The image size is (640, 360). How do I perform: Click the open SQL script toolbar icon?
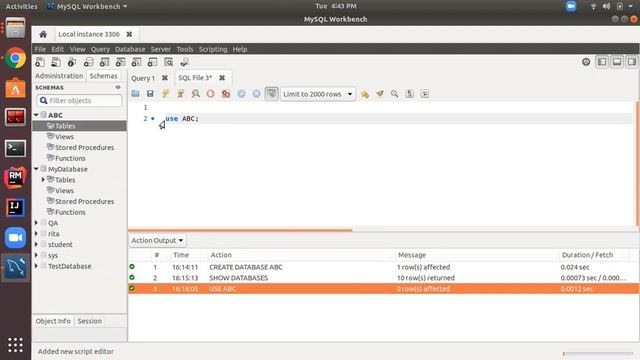56,62
